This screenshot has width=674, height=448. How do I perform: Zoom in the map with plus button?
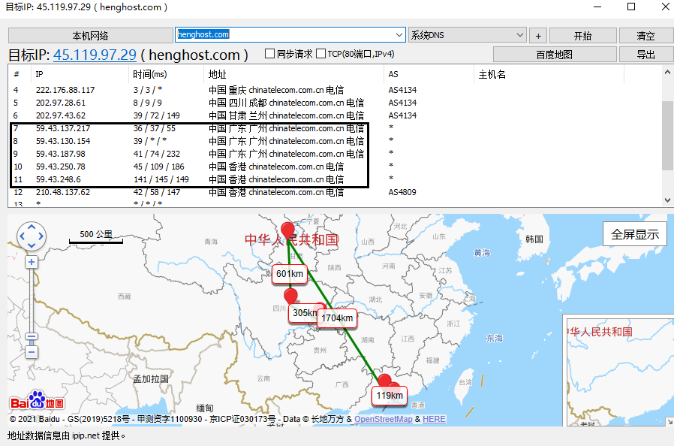[x=31, y=262]
